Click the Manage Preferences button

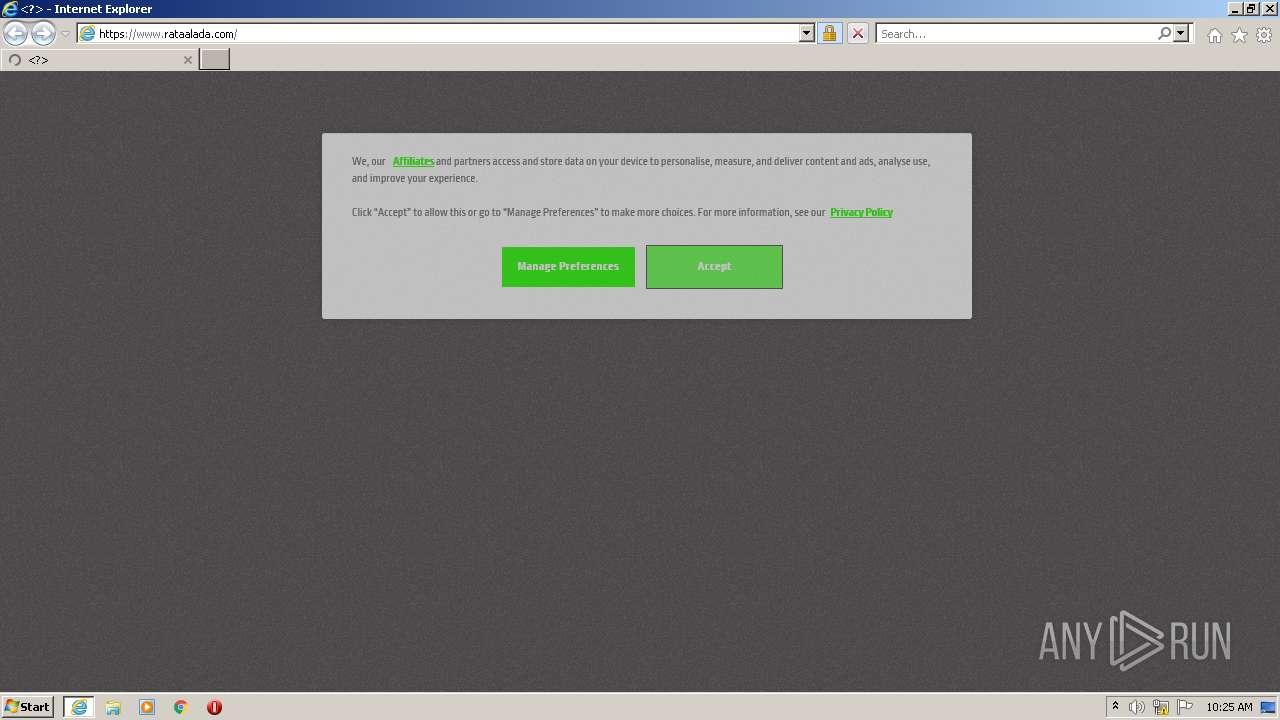coord(568,267)
